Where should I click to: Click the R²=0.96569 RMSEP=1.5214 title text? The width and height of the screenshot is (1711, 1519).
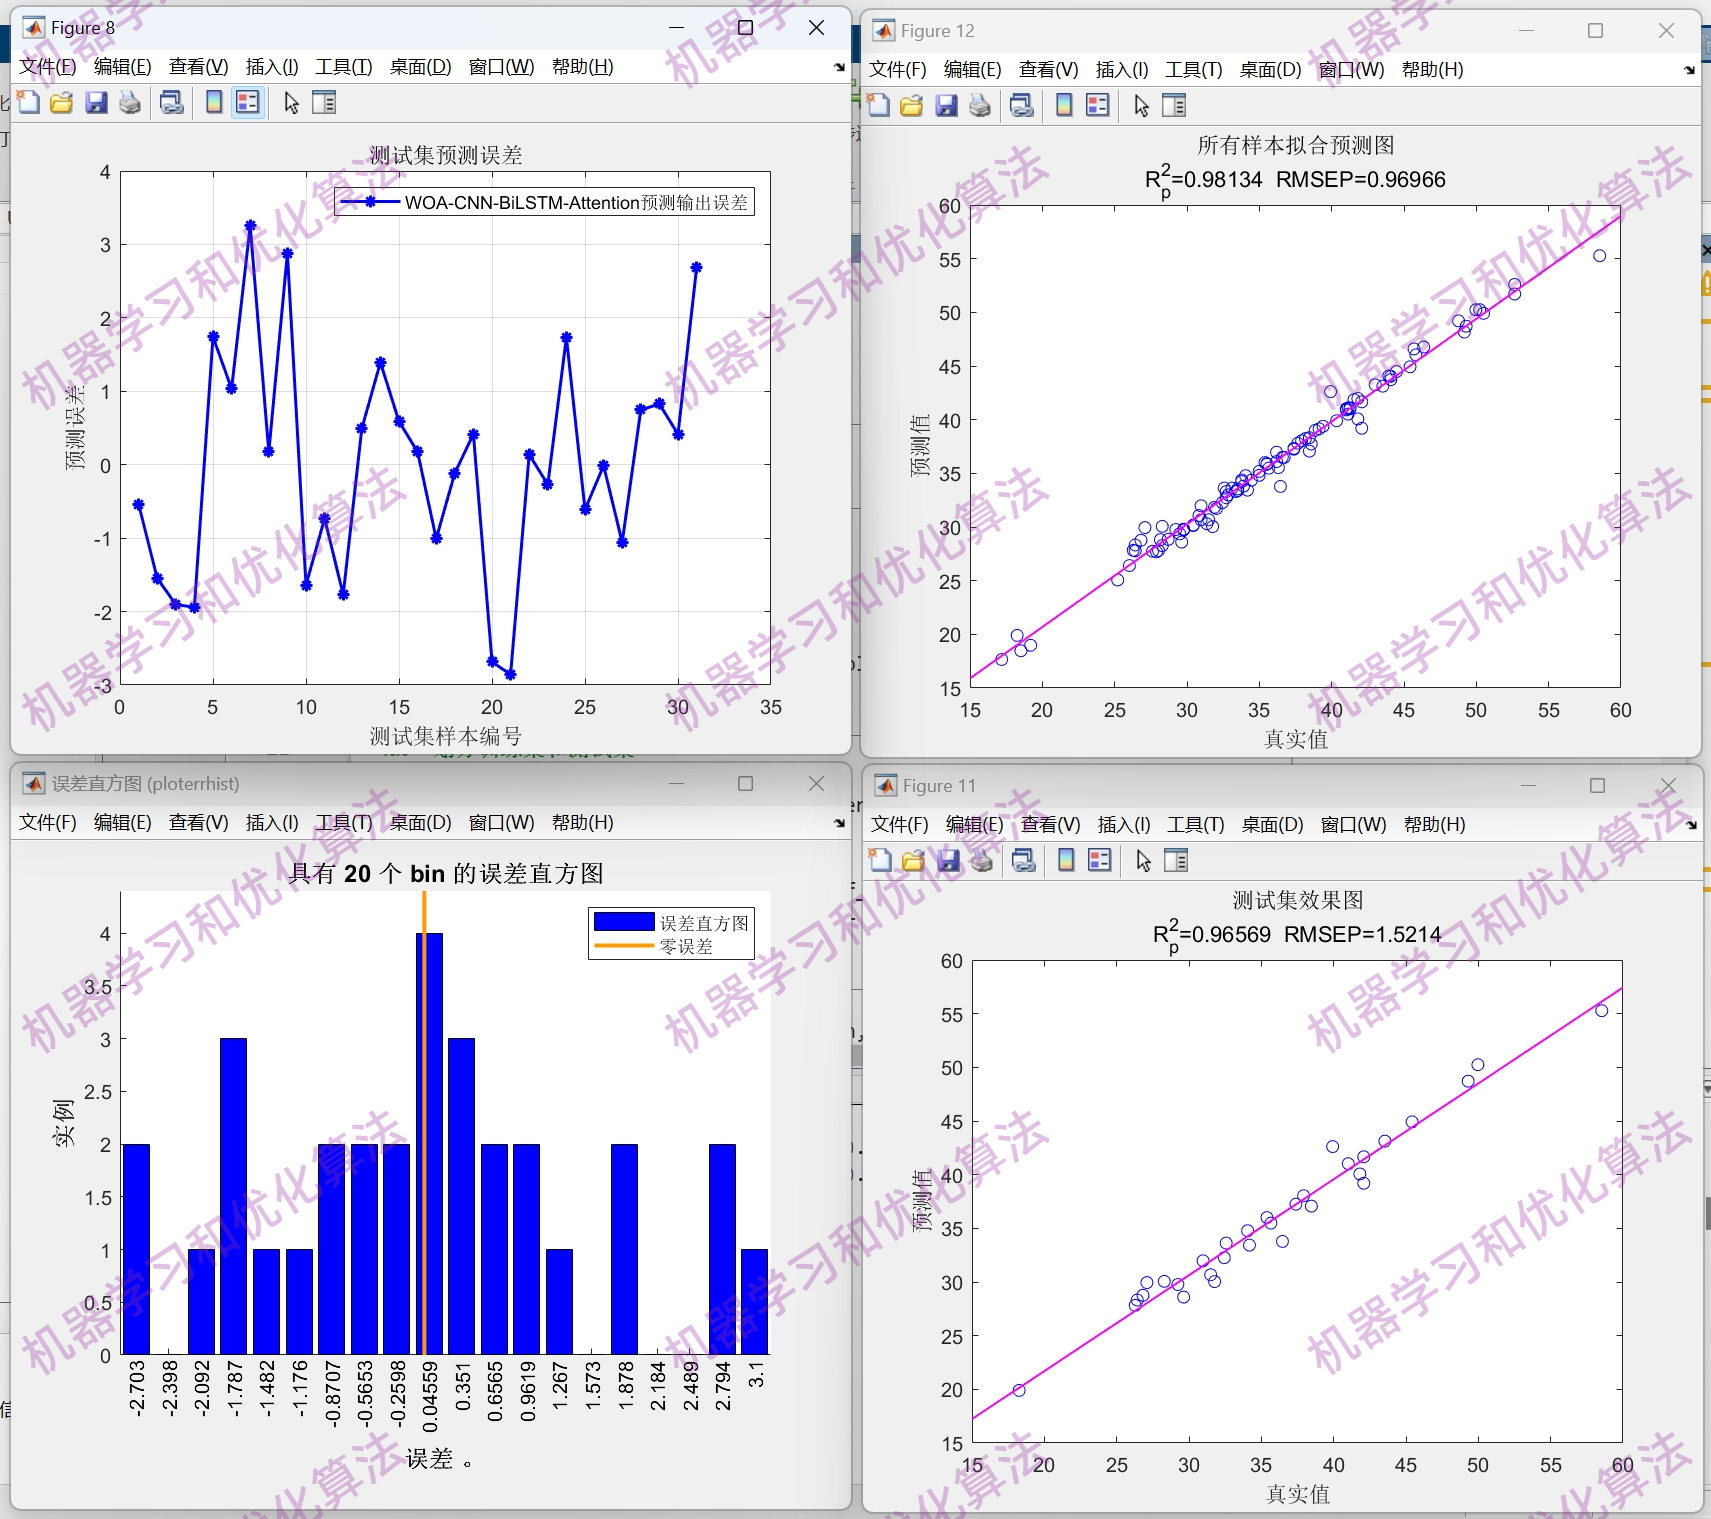point(1297,935)
